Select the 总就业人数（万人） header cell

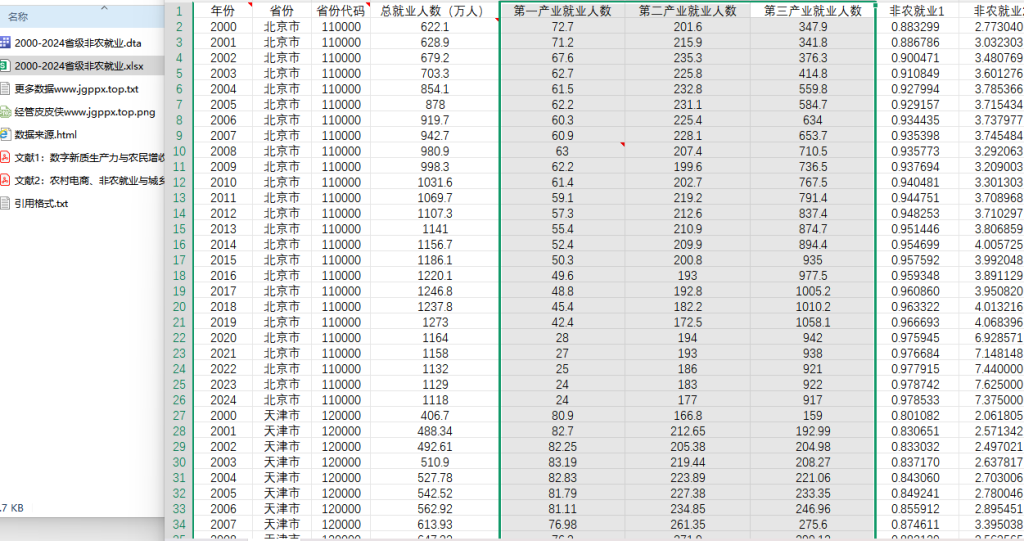[435, 10]
